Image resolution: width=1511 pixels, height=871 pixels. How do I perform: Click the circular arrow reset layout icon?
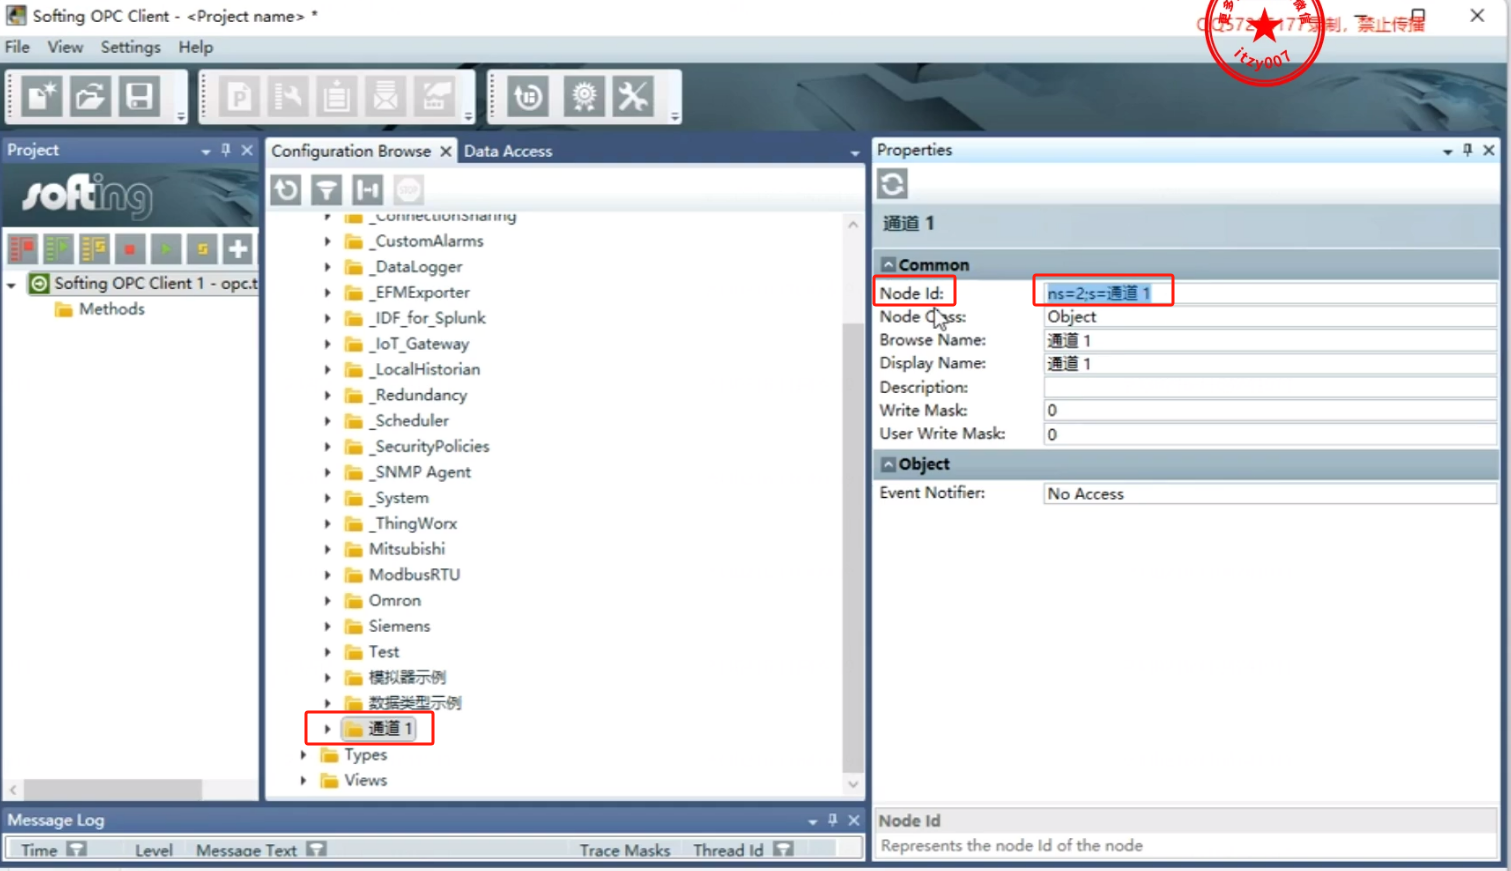pyautogui.click(x=528, y=97)
